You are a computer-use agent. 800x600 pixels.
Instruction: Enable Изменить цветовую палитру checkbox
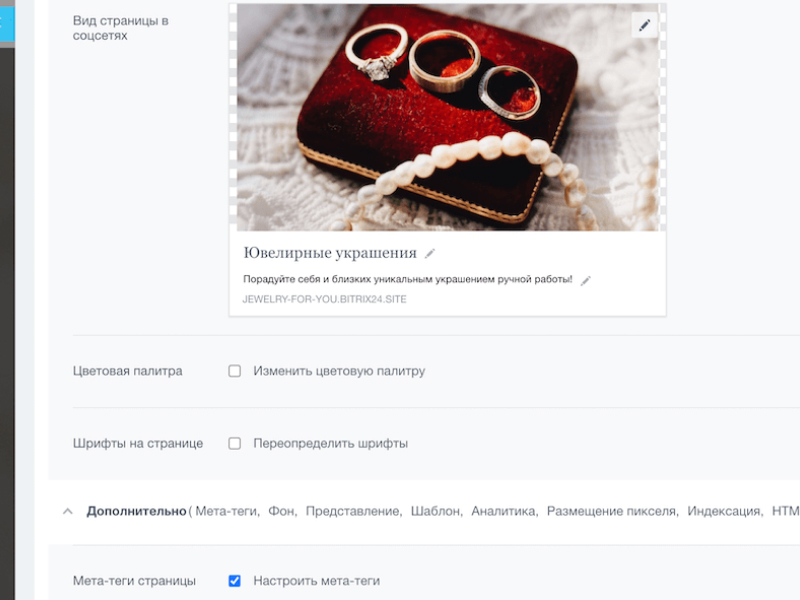click(x=235, y=371)
